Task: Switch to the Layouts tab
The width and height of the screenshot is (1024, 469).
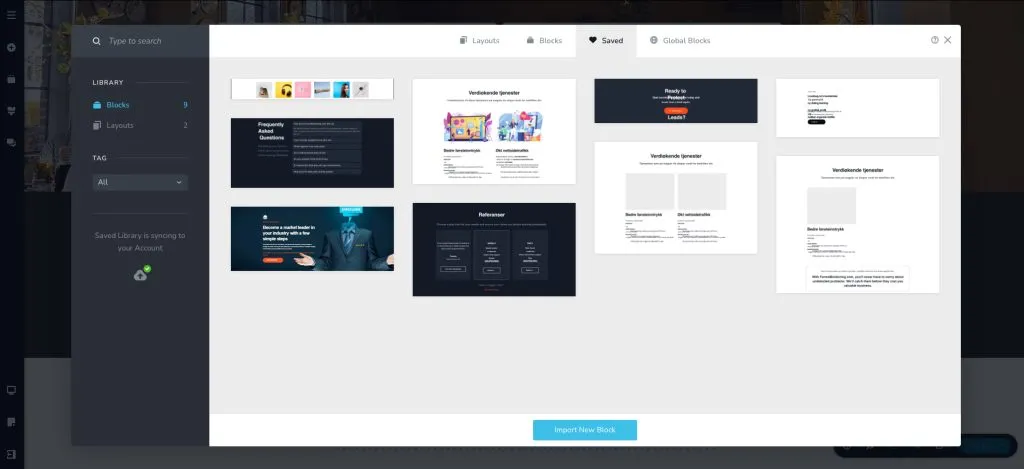Action: click(479, 41)
